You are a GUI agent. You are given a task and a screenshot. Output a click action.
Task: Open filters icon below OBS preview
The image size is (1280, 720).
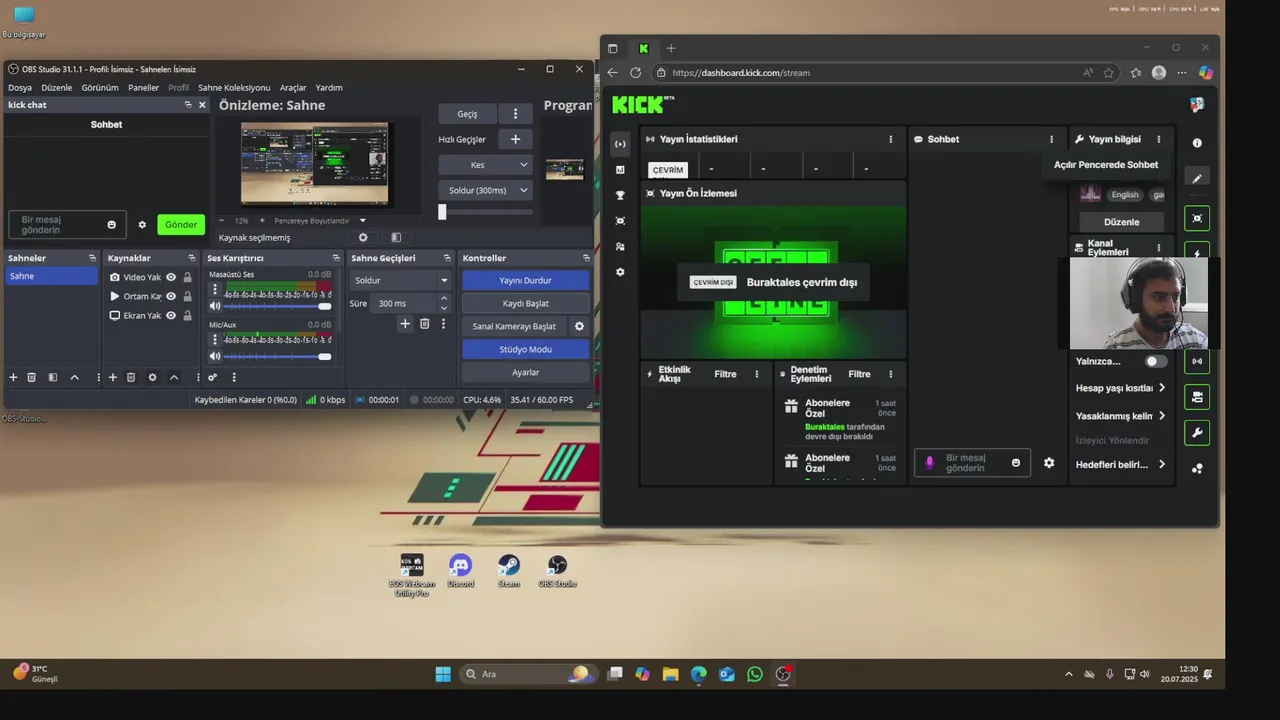396,238
